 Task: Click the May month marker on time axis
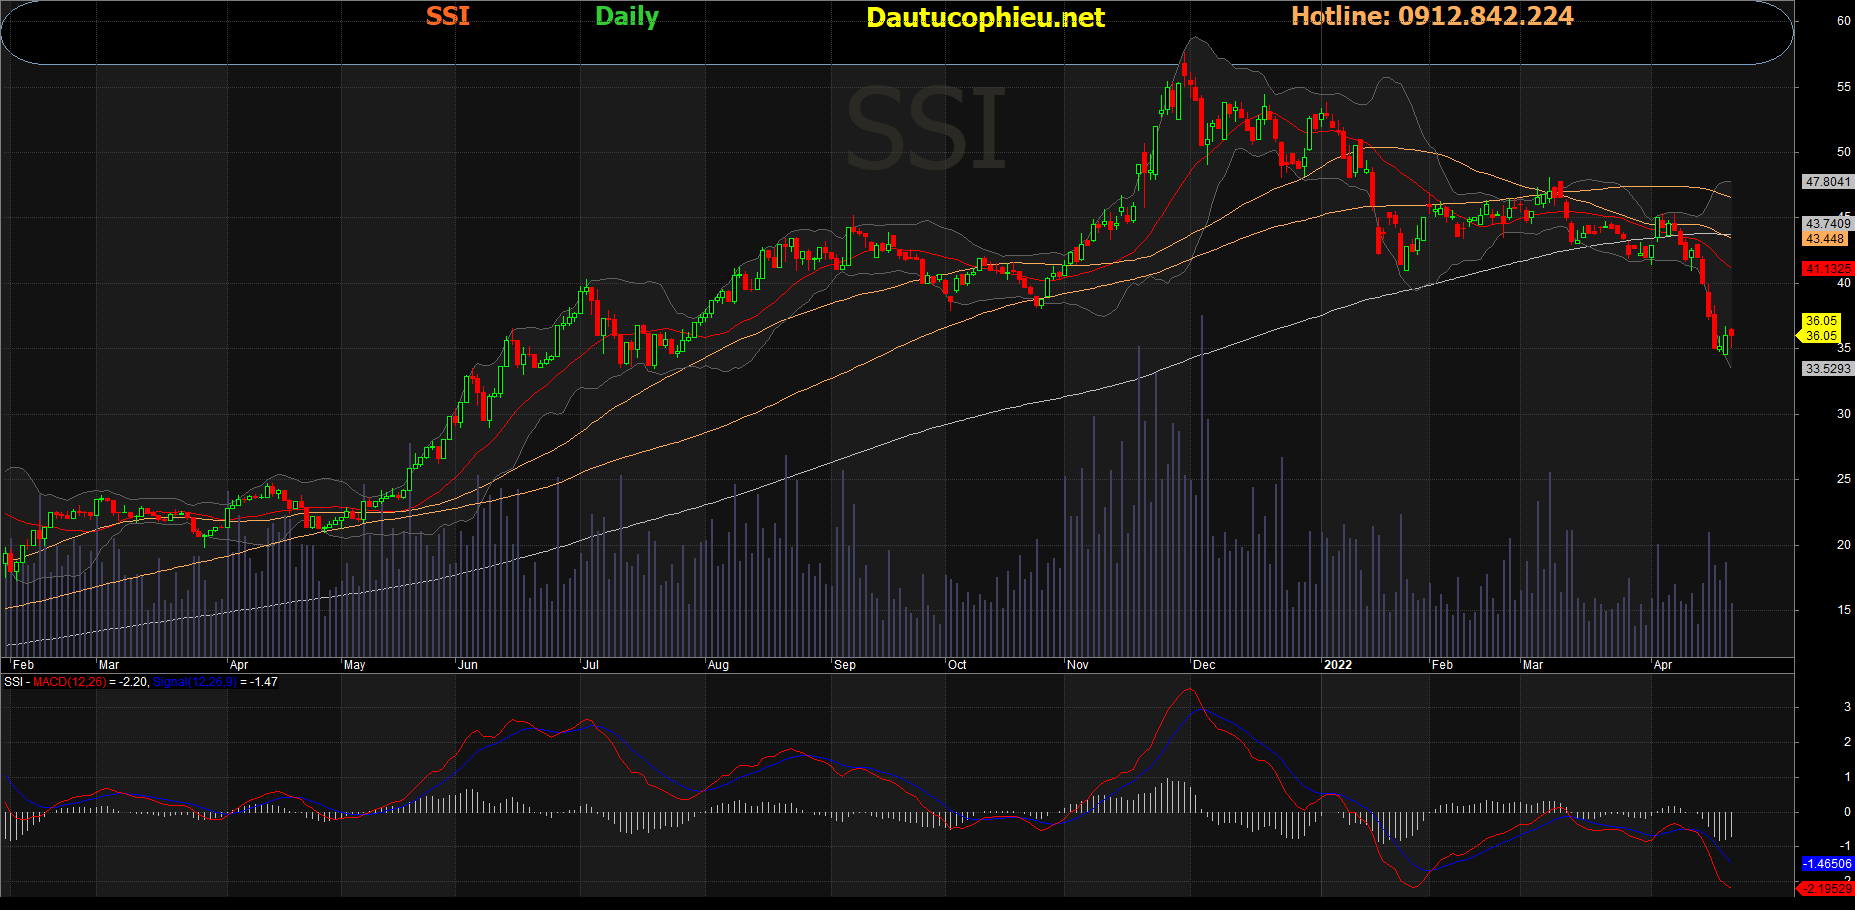[355, 665]
